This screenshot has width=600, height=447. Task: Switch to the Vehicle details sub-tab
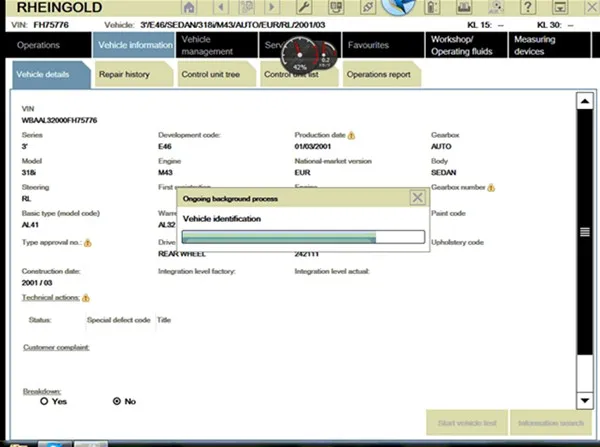point(51,75)
